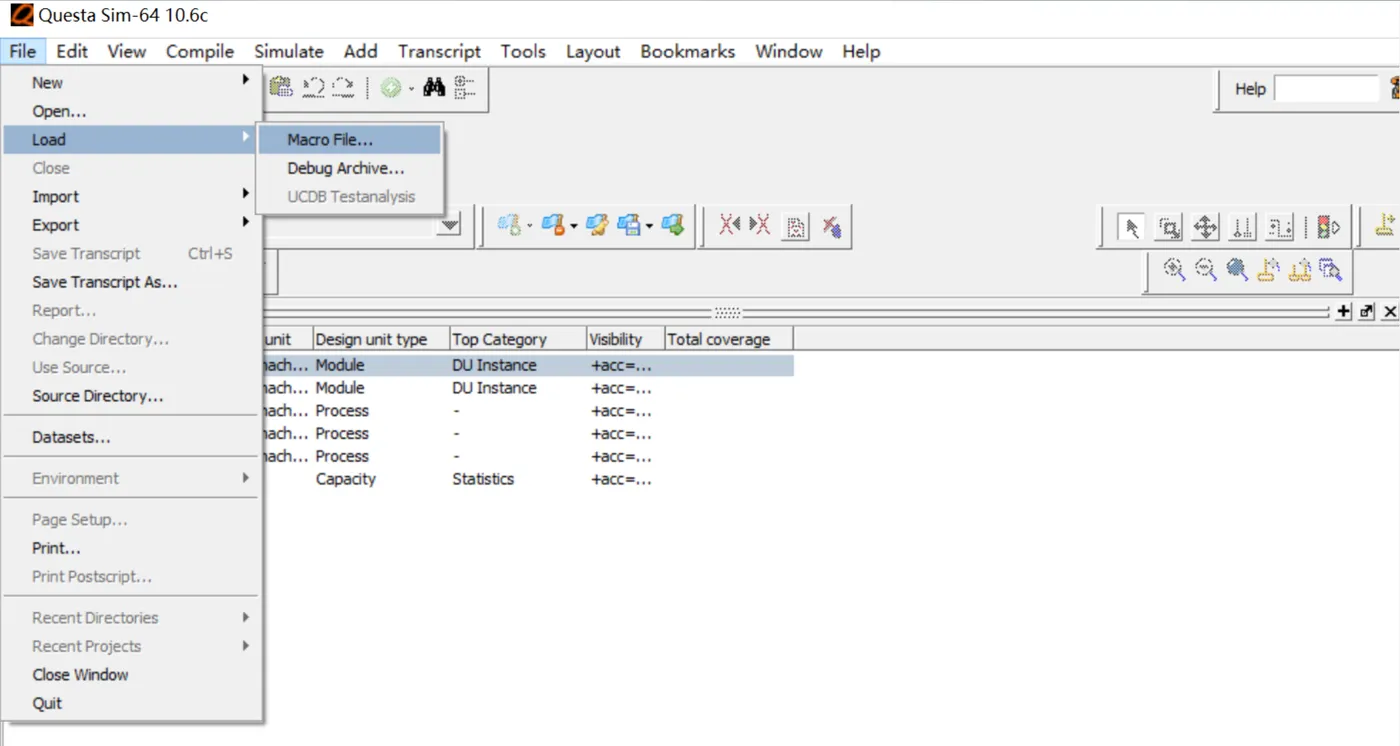Click the solid blue Zoom Full magnifier
Viewport: 1400px width, 746px height.
point(1237,269)
